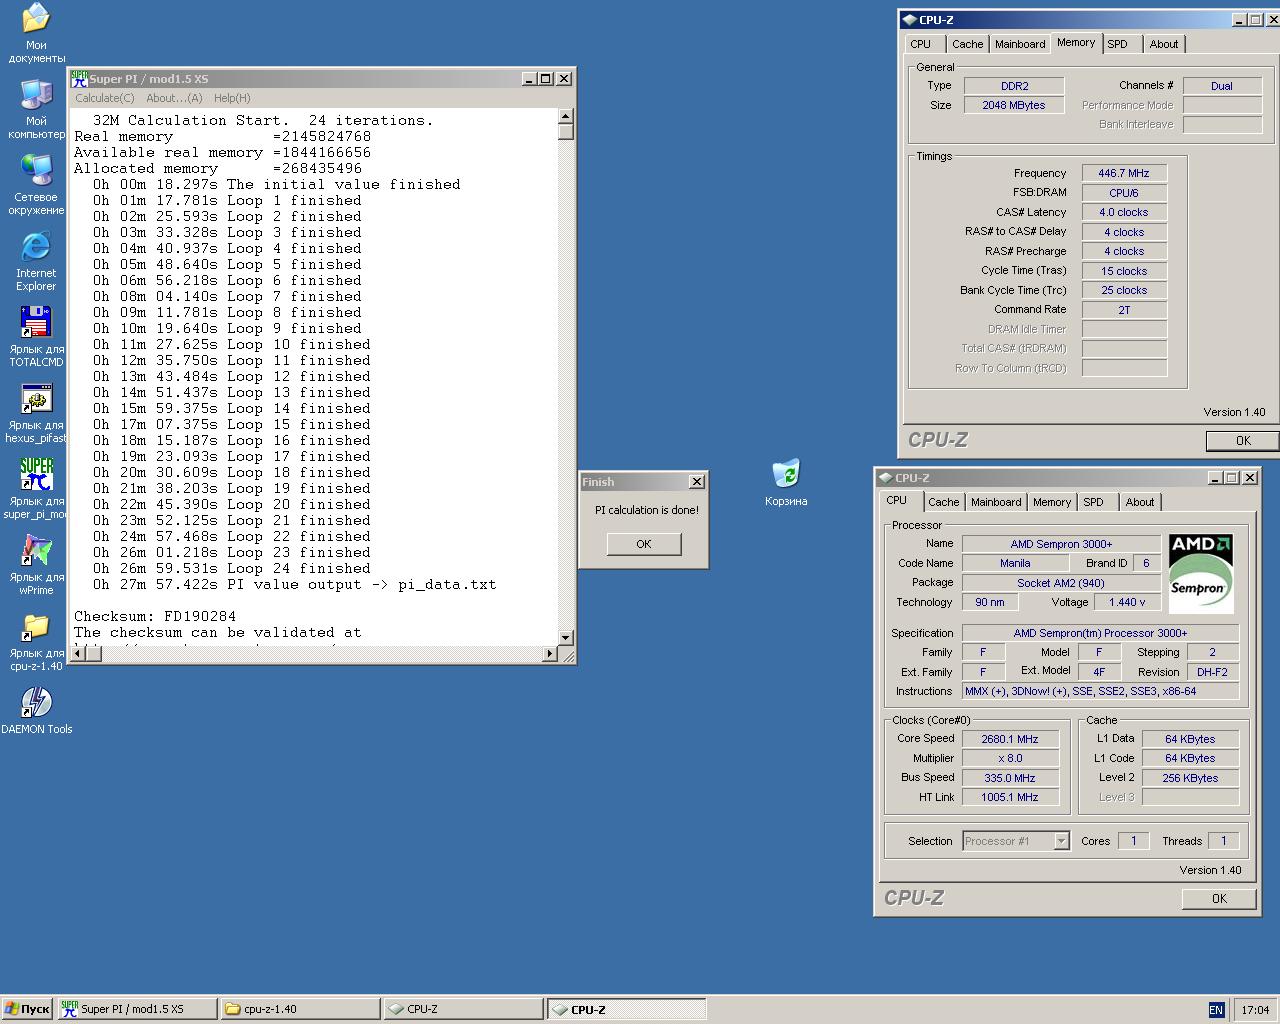1280x1024 pixels.
Task: Open the TOTALCMD shortcut icon
Action: point(36,336)
